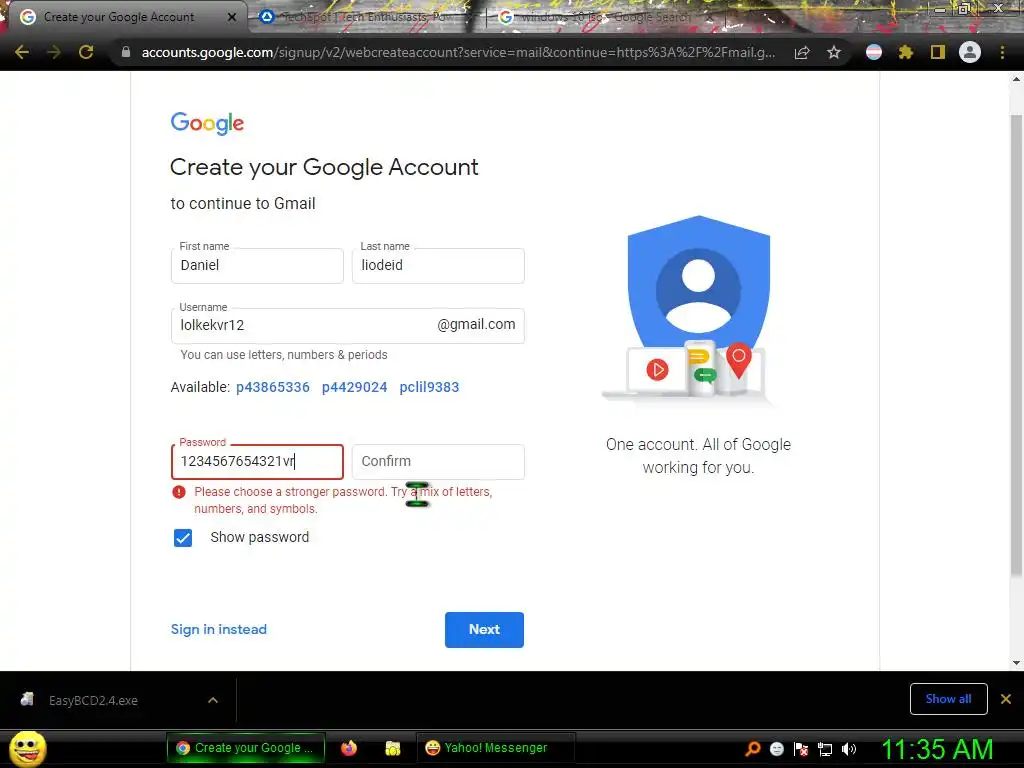Click the round face tray icon
Image resolution: width=1024 pixels, height=768 pixels.
pos(776,749)
